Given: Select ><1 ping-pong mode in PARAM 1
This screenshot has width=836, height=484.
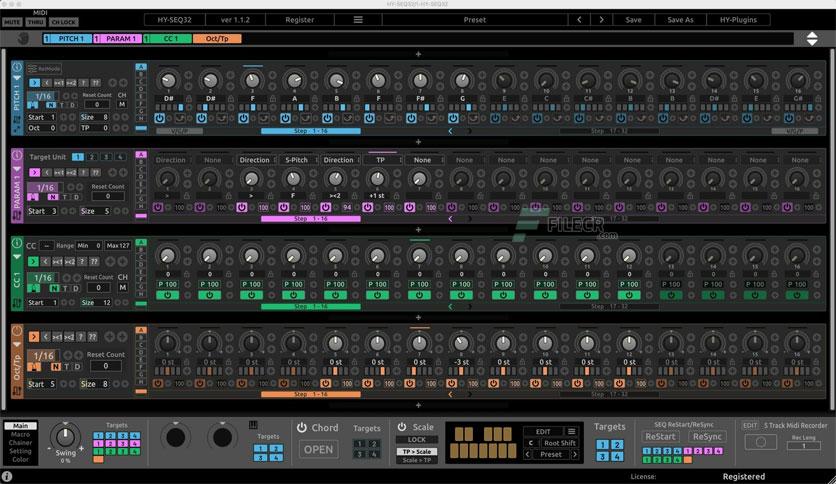Looking at the screenshot, I should click(x=59, y=172).
